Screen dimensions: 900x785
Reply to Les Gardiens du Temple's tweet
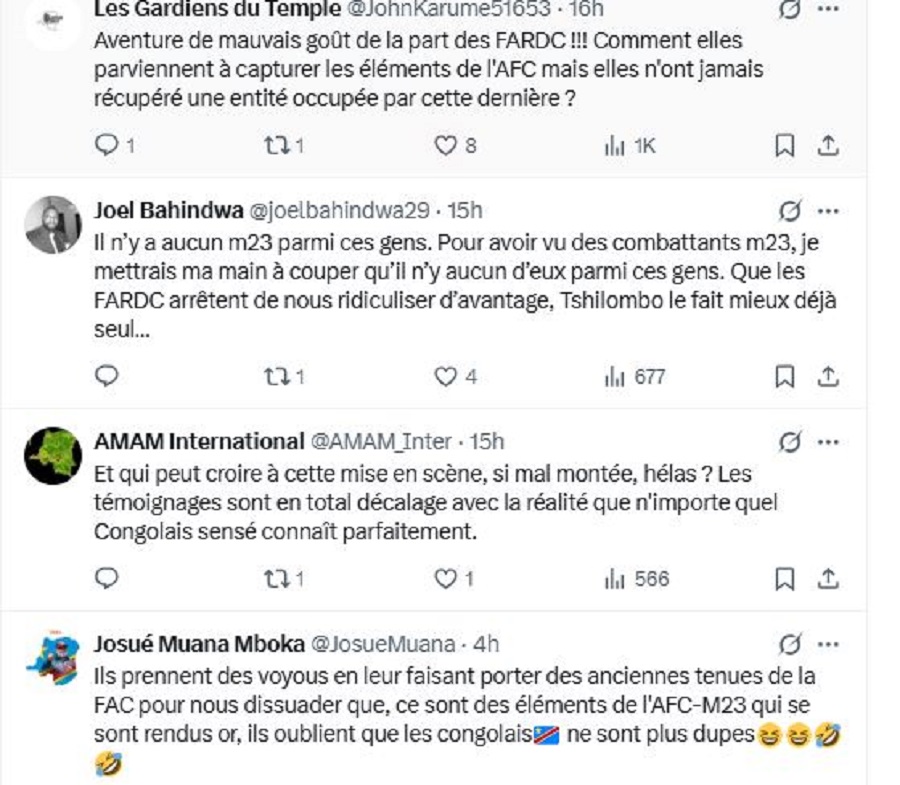[x=106, y=146]
